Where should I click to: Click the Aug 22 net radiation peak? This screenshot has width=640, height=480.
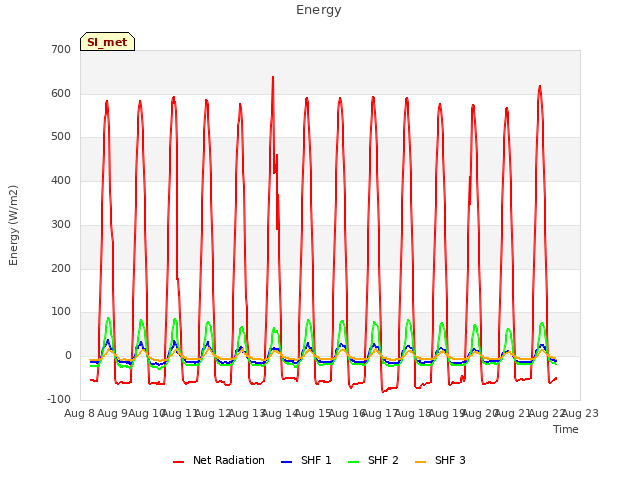click(x=540, y=86)
